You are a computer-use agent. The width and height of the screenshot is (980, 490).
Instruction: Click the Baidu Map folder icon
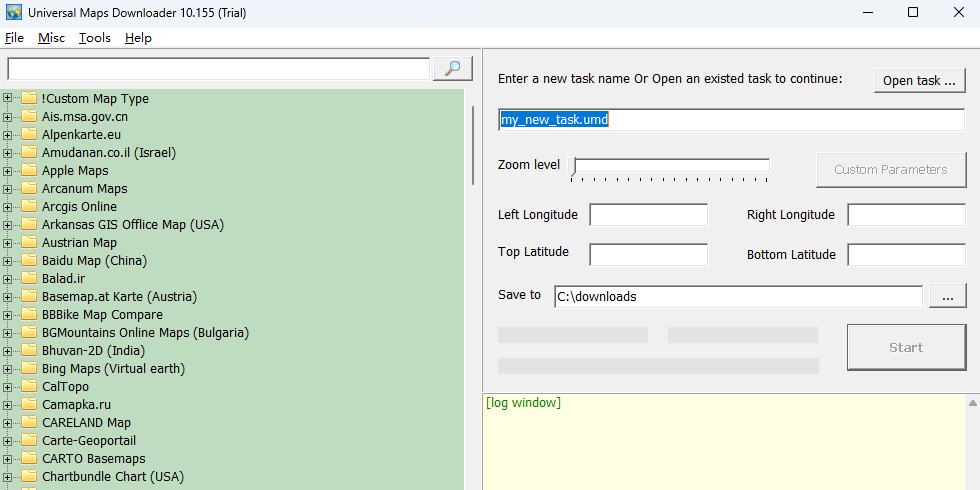coord(29,260)
